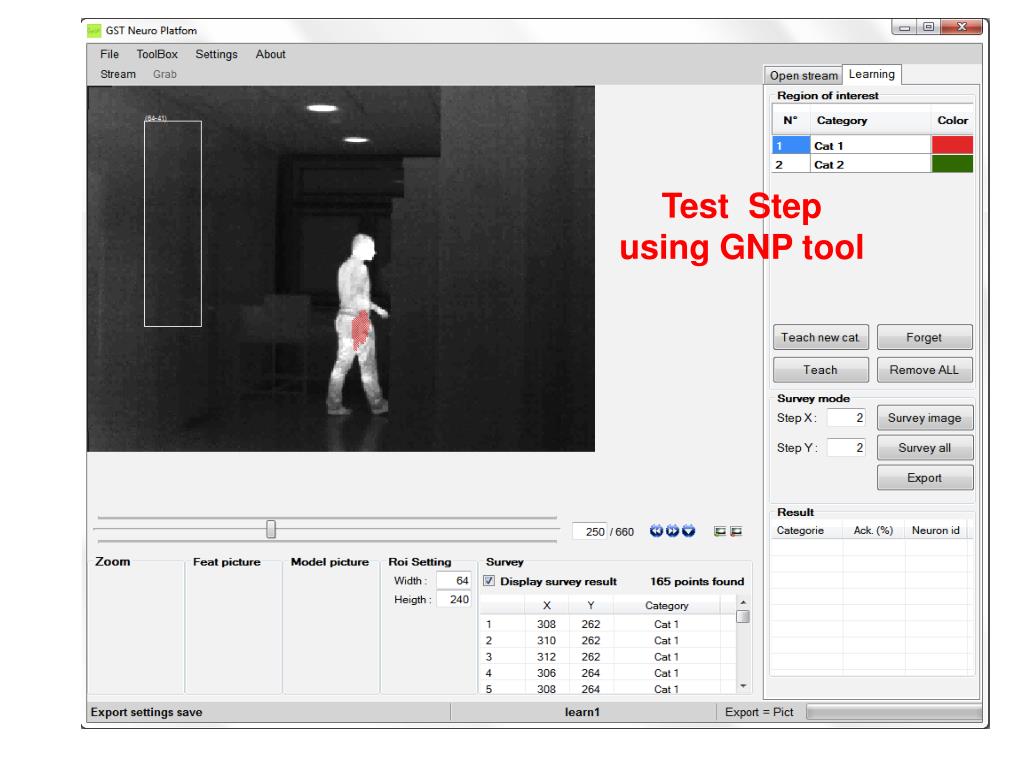Click the red-marked picture icon
1024x768 pixels.
click(736, 531)
